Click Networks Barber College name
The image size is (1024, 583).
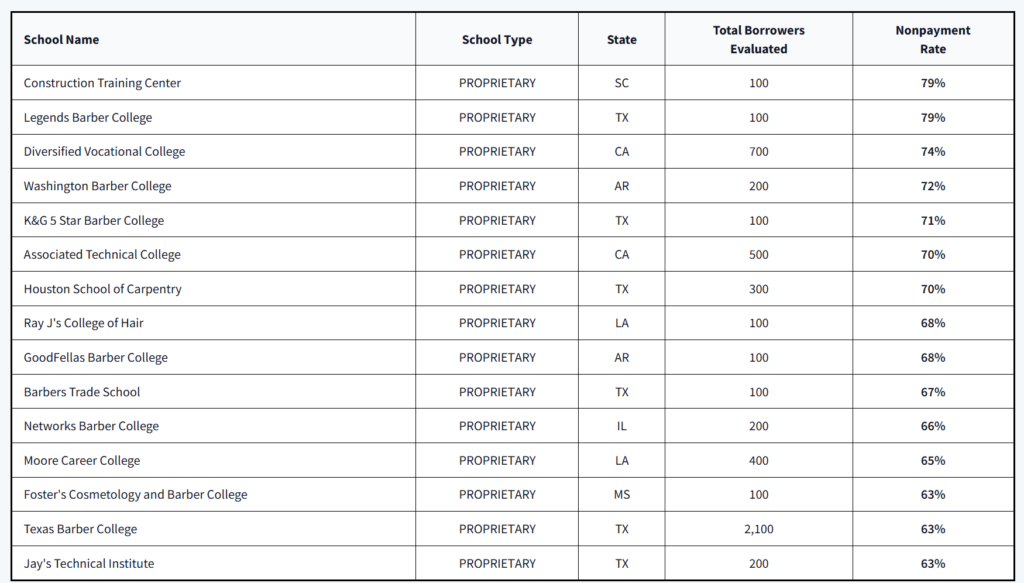(x=91, y=426)
